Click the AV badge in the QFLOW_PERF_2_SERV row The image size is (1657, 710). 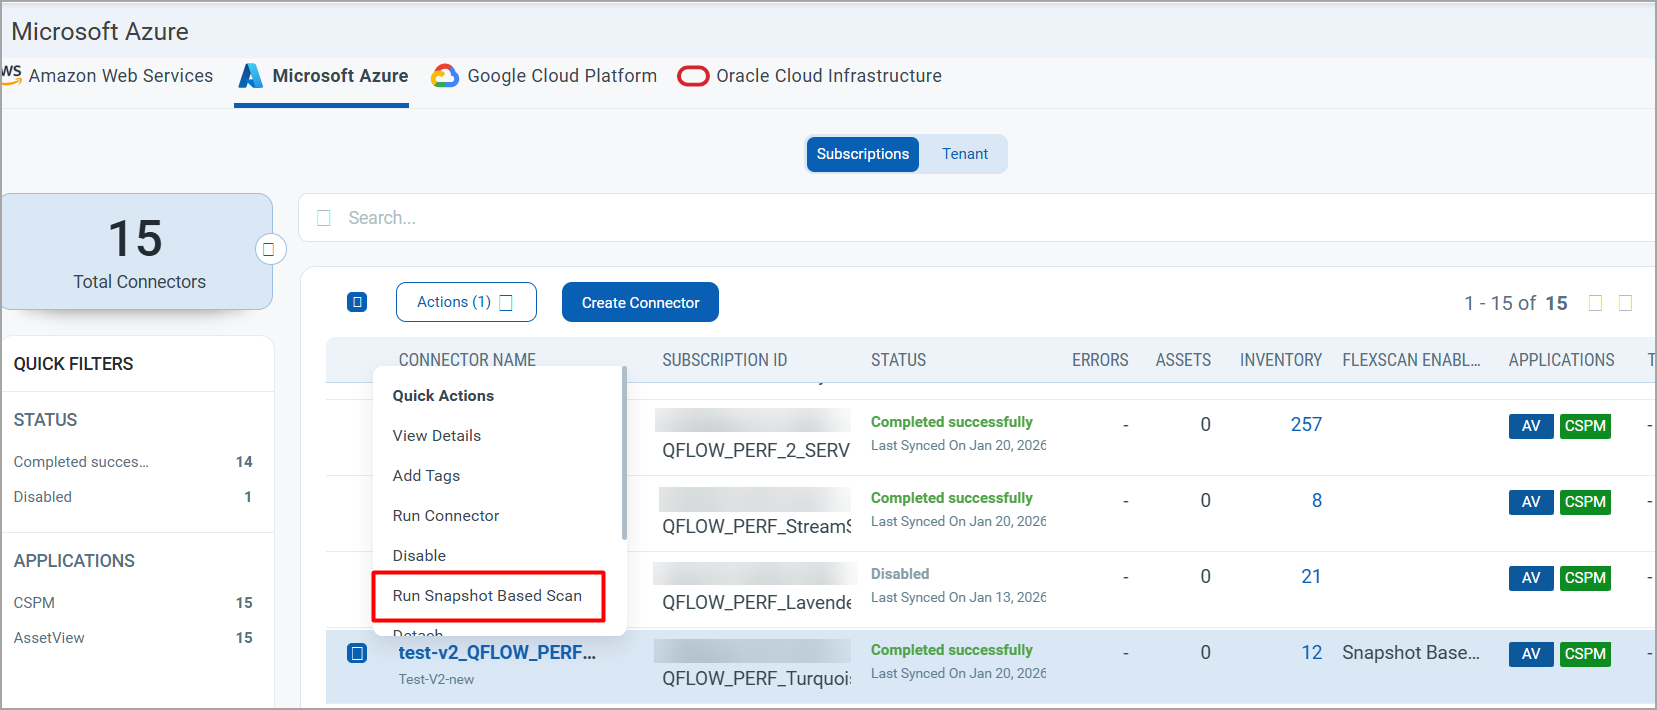click(1530, 426)
